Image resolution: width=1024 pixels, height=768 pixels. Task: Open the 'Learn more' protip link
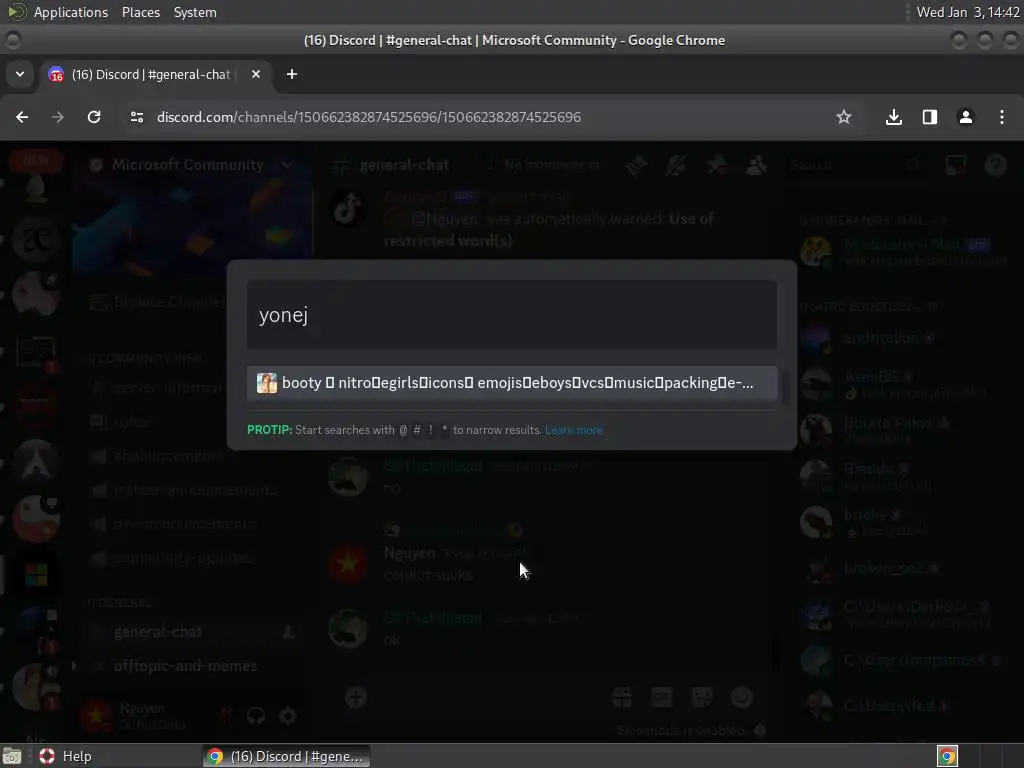click(573, 430)
